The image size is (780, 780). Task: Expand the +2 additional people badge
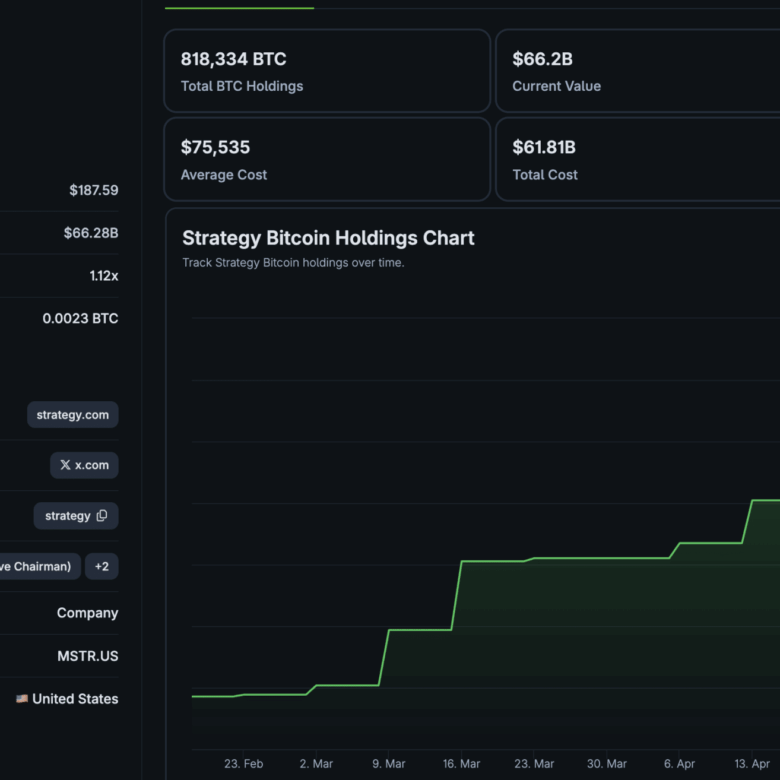[101, 566]
